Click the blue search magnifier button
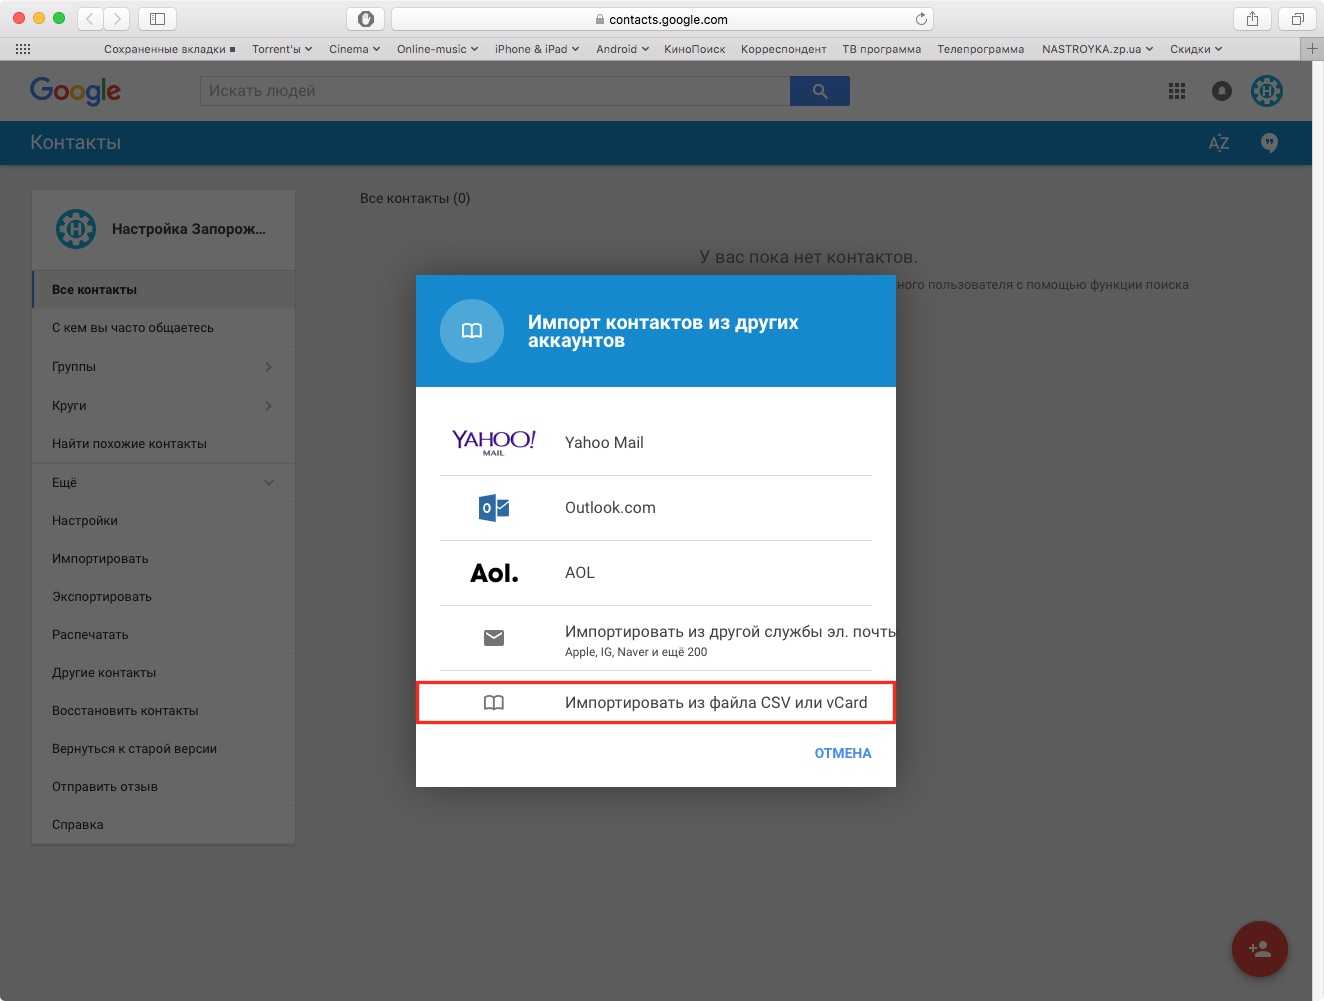This screenshot has width=1324, height=1001. click(x=819, y=91)
